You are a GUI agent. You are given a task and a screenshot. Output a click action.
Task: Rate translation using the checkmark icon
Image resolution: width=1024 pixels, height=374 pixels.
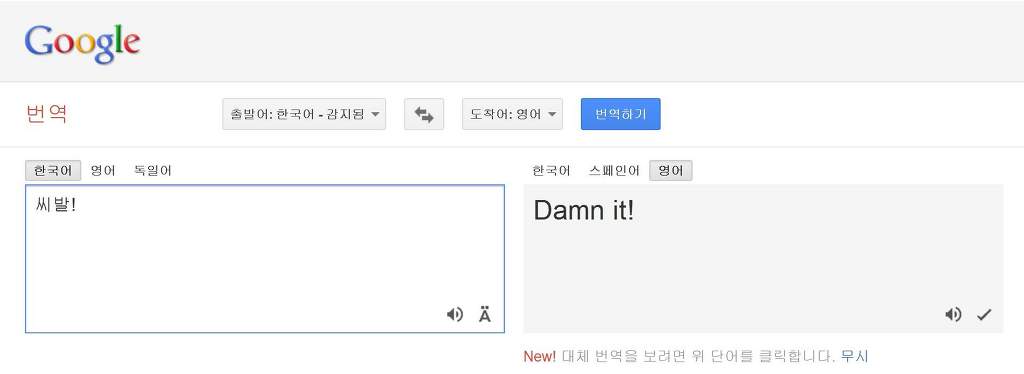[x=984, y=315]
